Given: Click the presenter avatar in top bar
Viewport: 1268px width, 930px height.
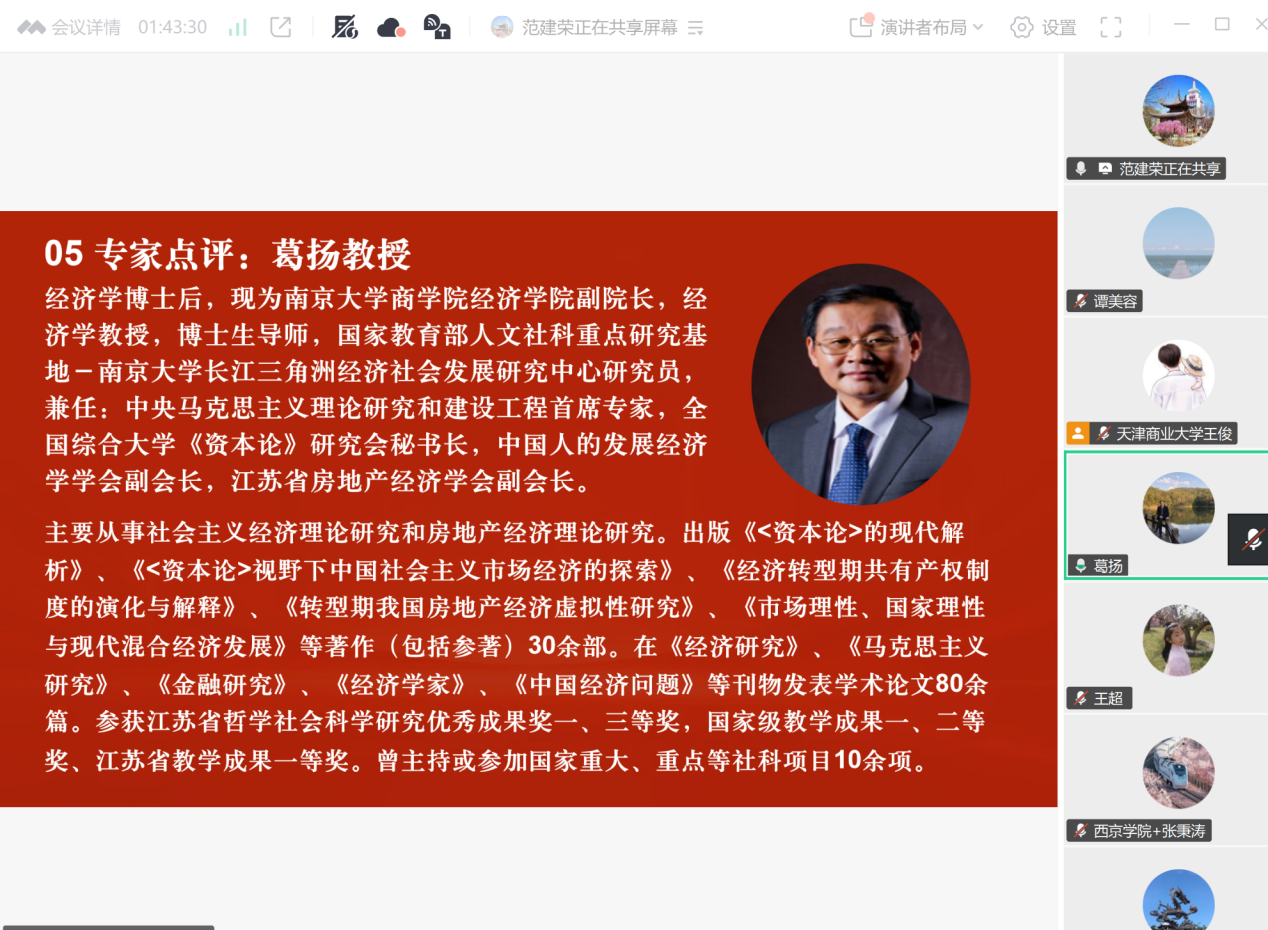Looking at the screenshot, I should click(x=502, y=27).
